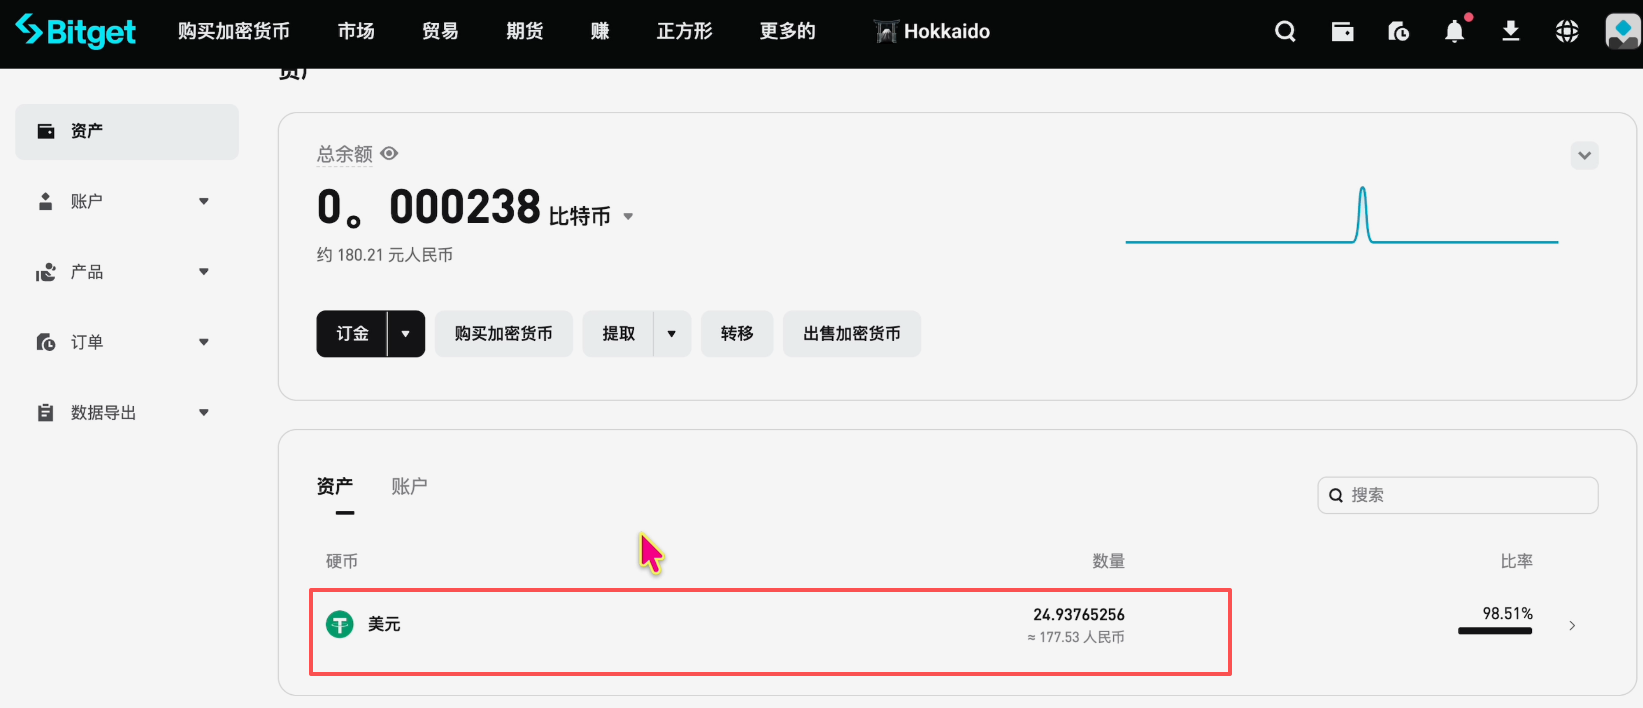Image resolution: width=1643 pixels, height=708 pixels.
Task: Collapse the balance panel chevron
Action: (x=1584, y=155)
